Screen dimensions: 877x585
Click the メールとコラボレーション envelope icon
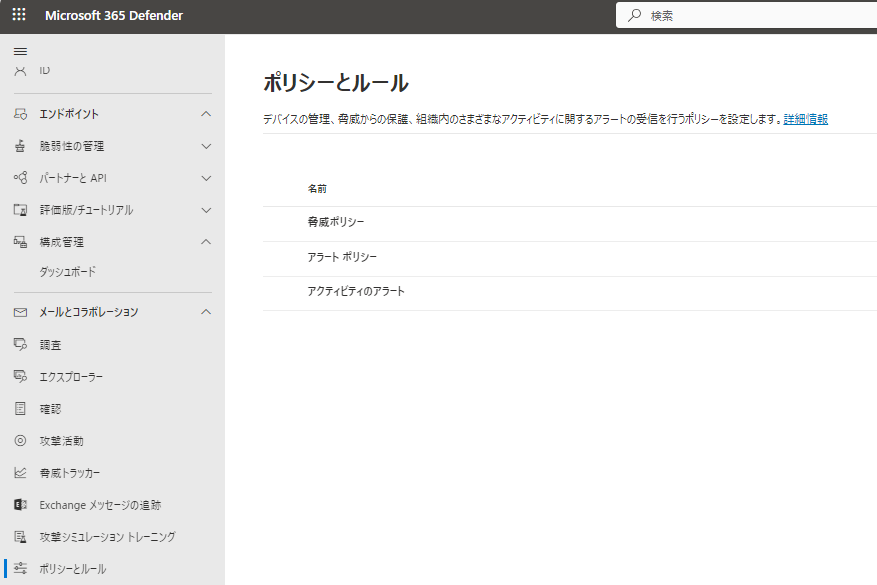pyautogui.click(x=20, y=312)
